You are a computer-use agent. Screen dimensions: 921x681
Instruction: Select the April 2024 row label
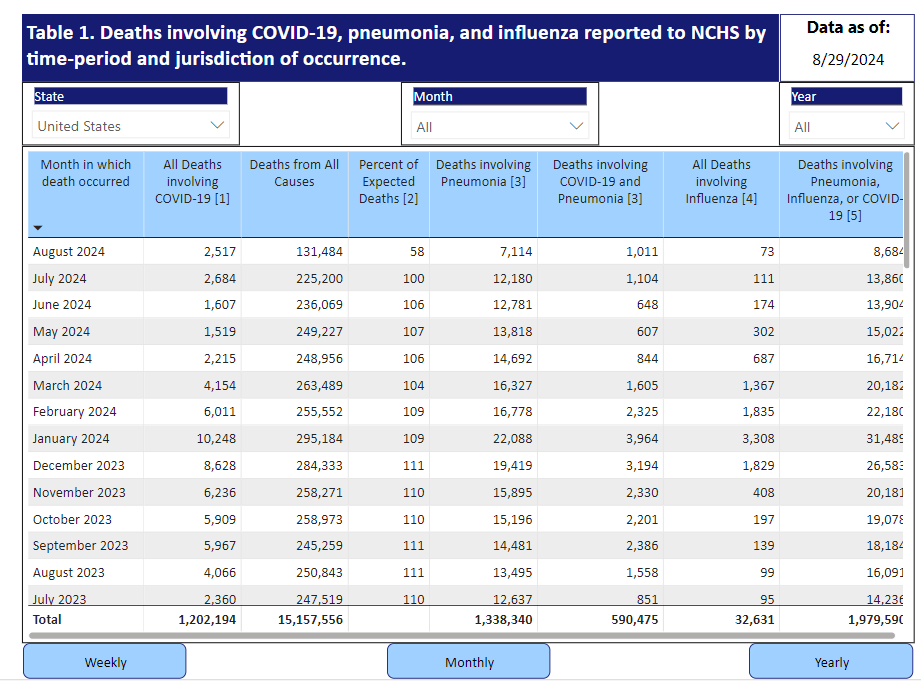pyautogui.click(x=62, y=358)
